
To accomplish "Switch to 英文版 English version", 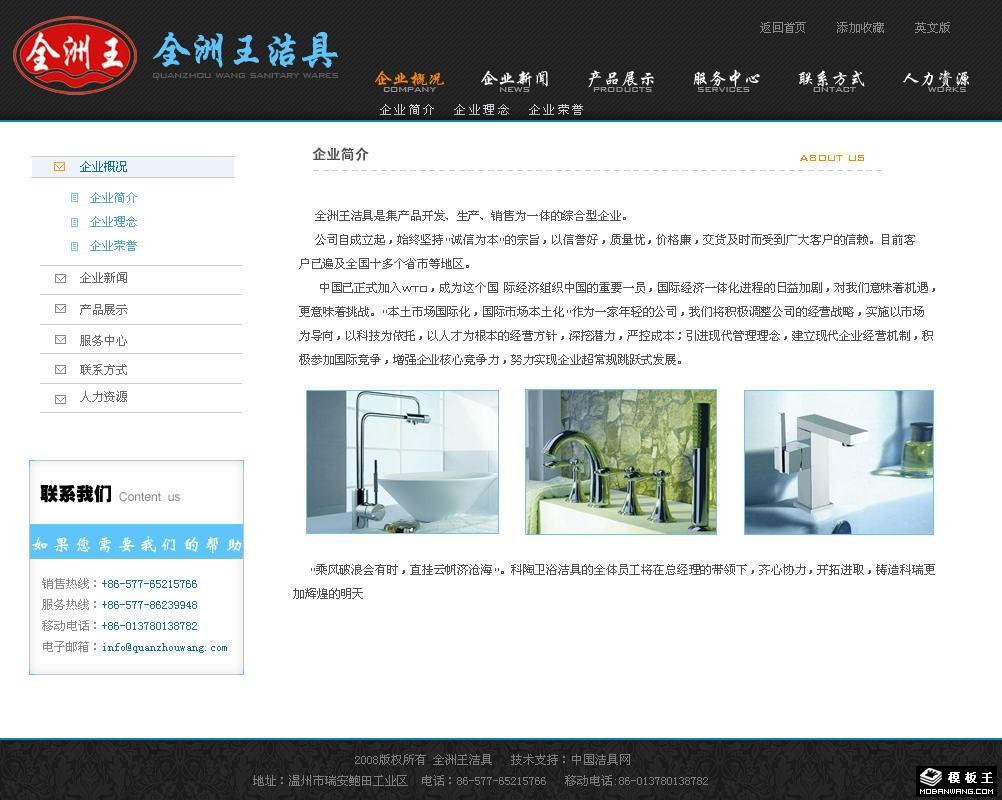I will [x=932, y=27].
